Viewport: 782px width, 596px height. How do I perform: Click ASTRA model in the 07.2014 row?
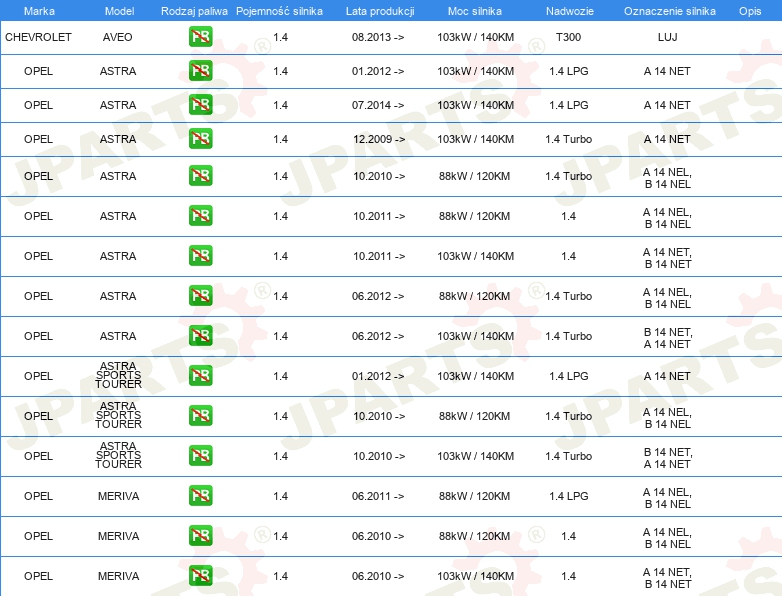(x=118, y=105)
